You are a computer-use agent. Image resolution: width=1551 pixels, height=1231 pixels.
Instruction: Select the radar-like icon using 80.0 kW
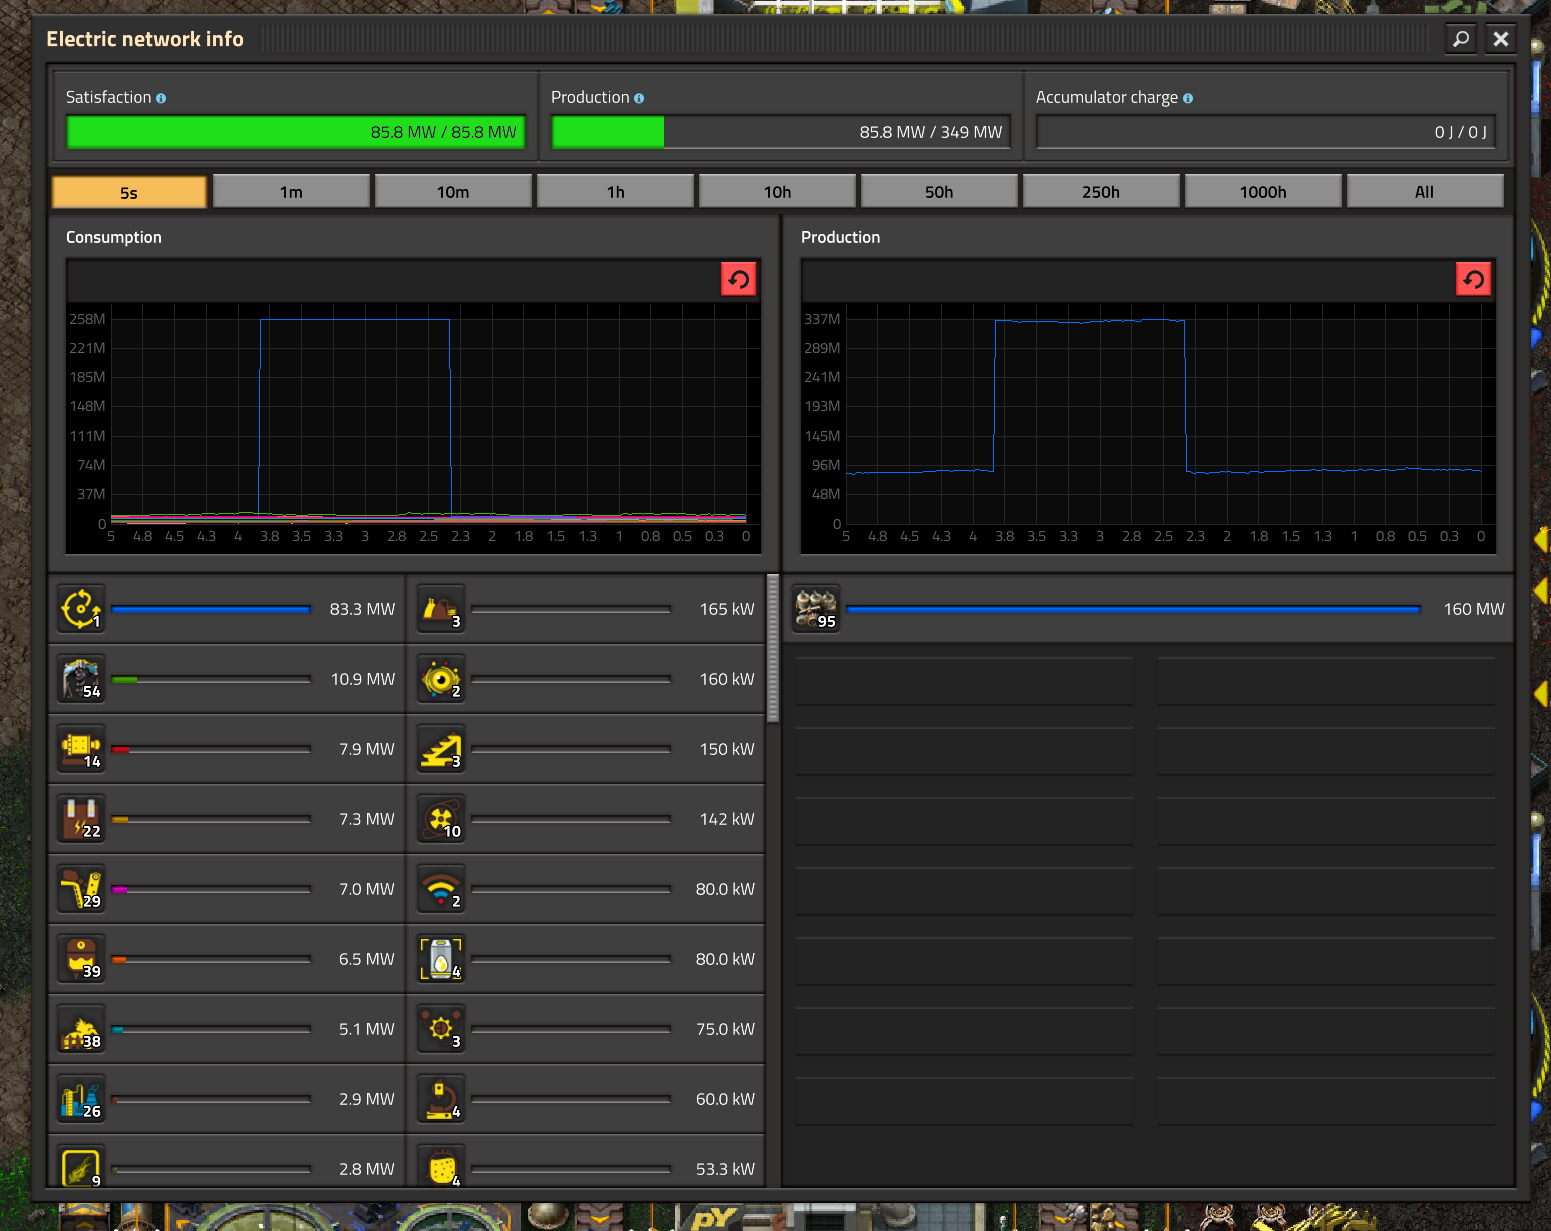click(x=441, y=888)
